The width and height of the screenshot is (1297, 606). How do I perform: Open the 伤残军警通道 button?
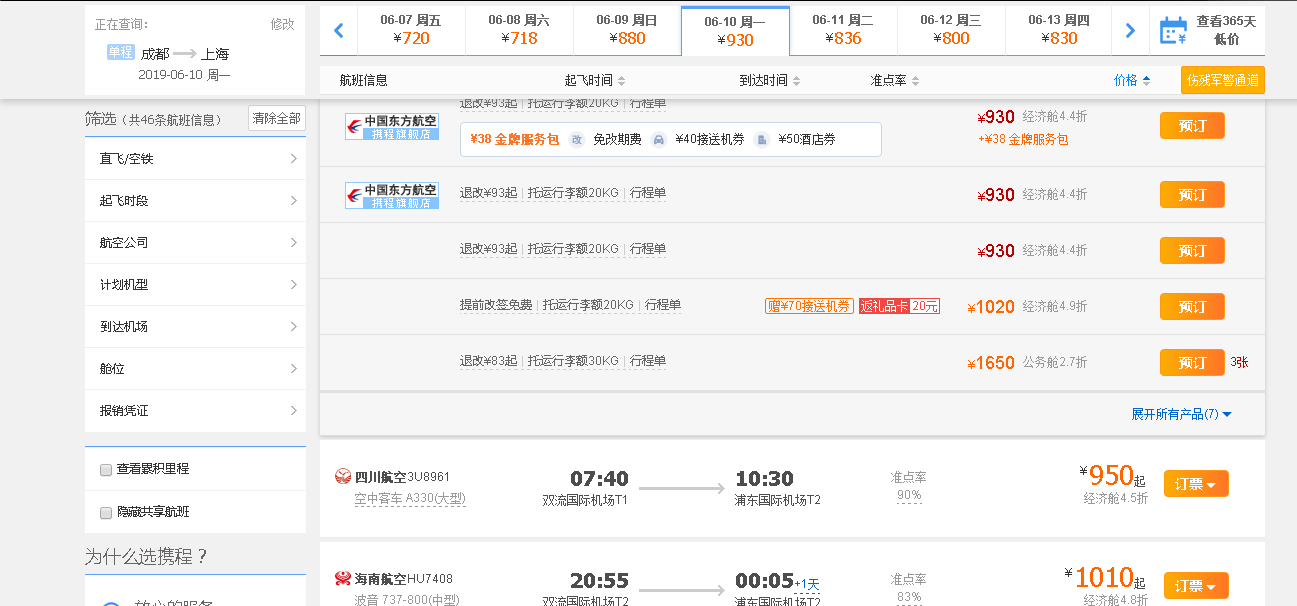point(1222,80)
